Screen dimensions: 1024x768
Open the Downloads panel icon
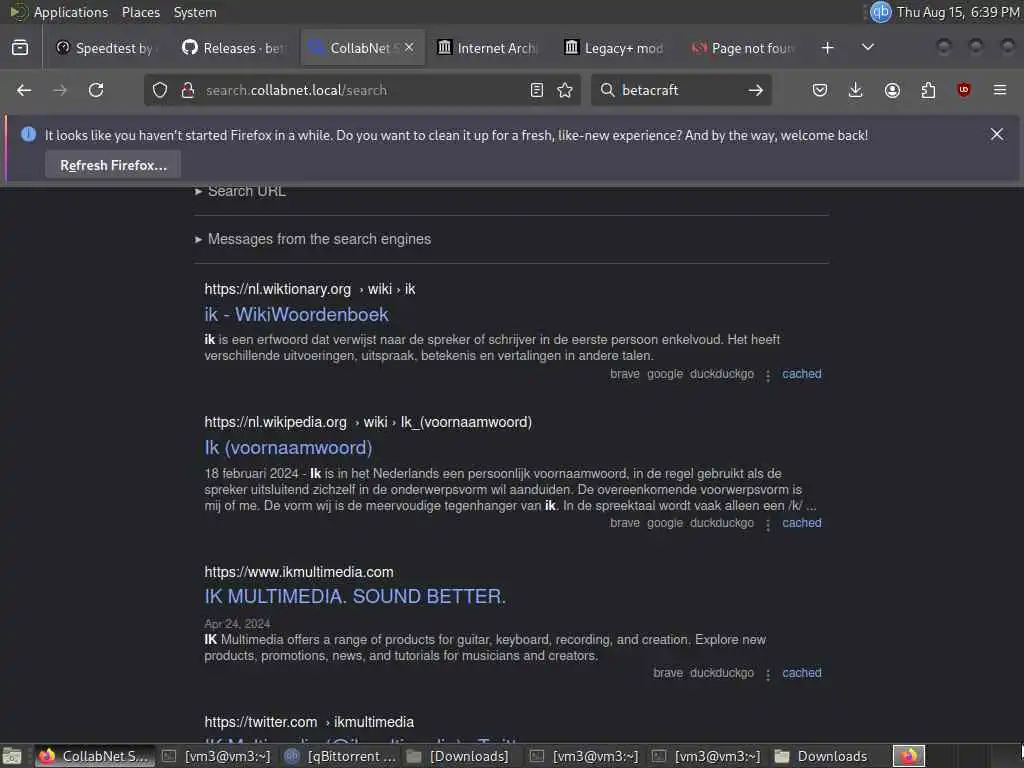(x=856, y=90)
